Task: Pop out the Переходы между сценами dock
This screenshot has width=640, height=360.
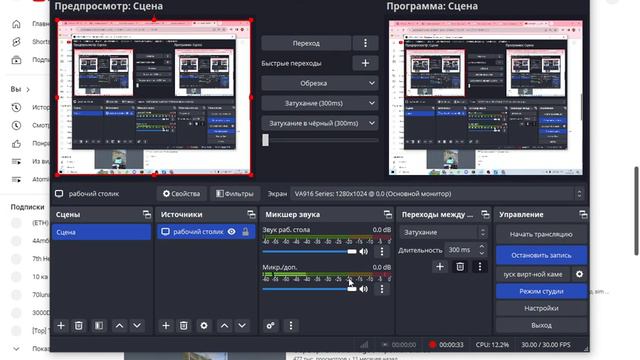Action: [x=485, y=214]
